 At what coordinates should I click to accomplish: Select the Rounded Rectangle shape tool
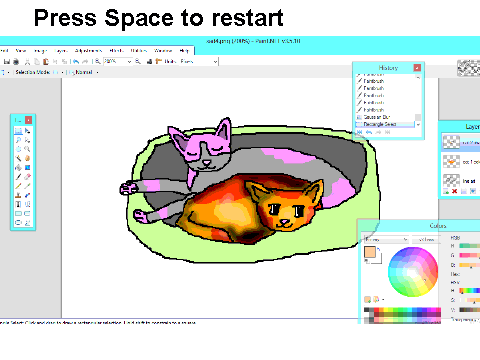27,213
